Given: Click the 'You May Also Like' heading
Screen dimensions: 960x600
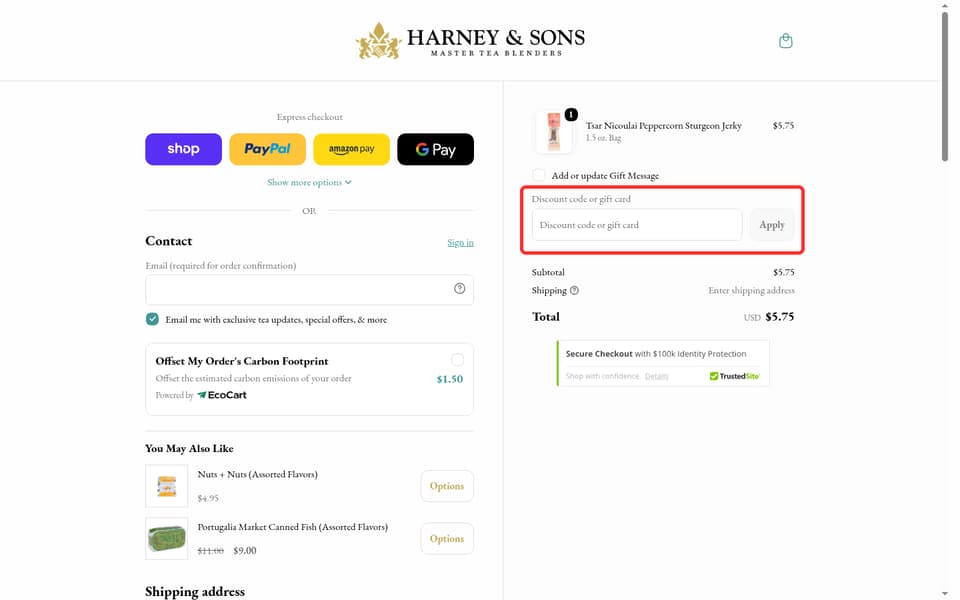Looking at the screenshot, I should click(189, 448).
